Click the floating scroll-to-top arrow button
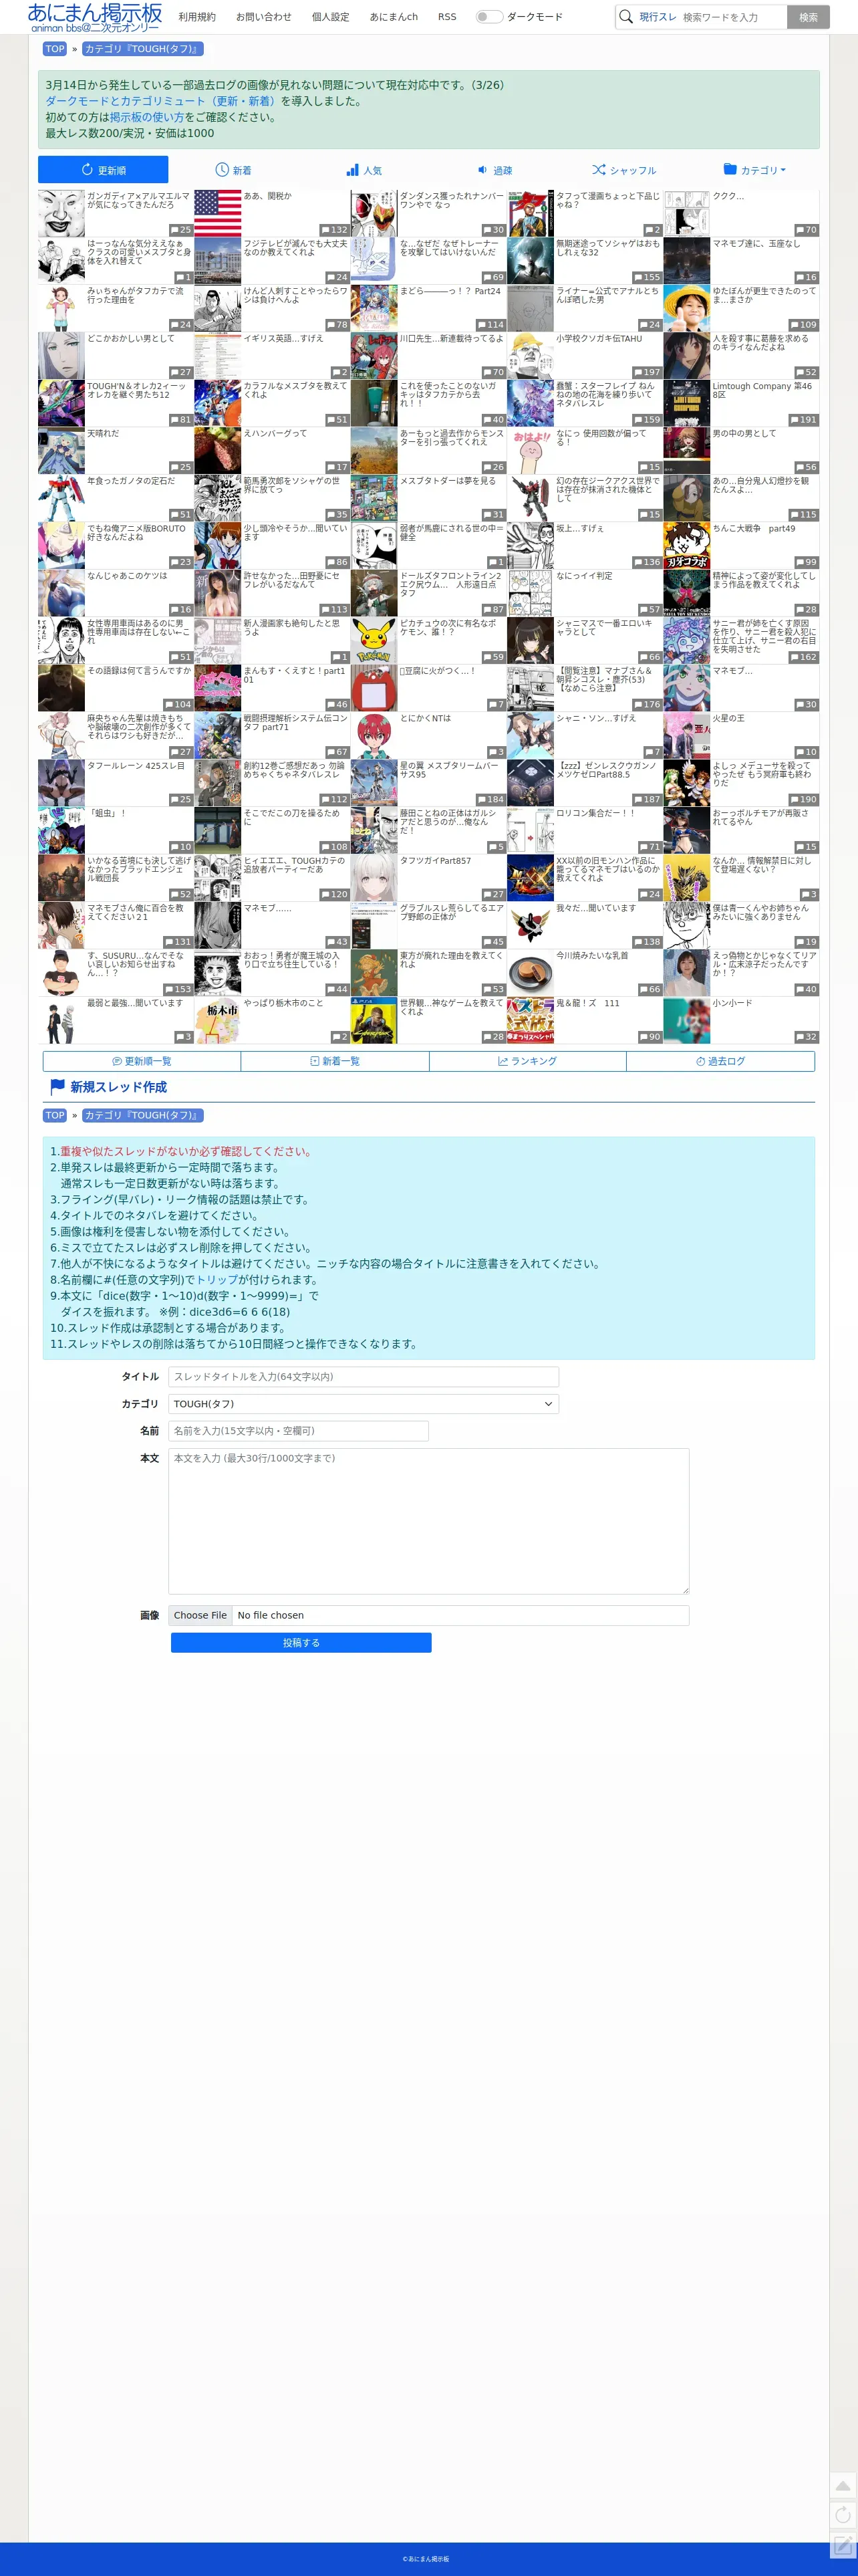 843,2485
